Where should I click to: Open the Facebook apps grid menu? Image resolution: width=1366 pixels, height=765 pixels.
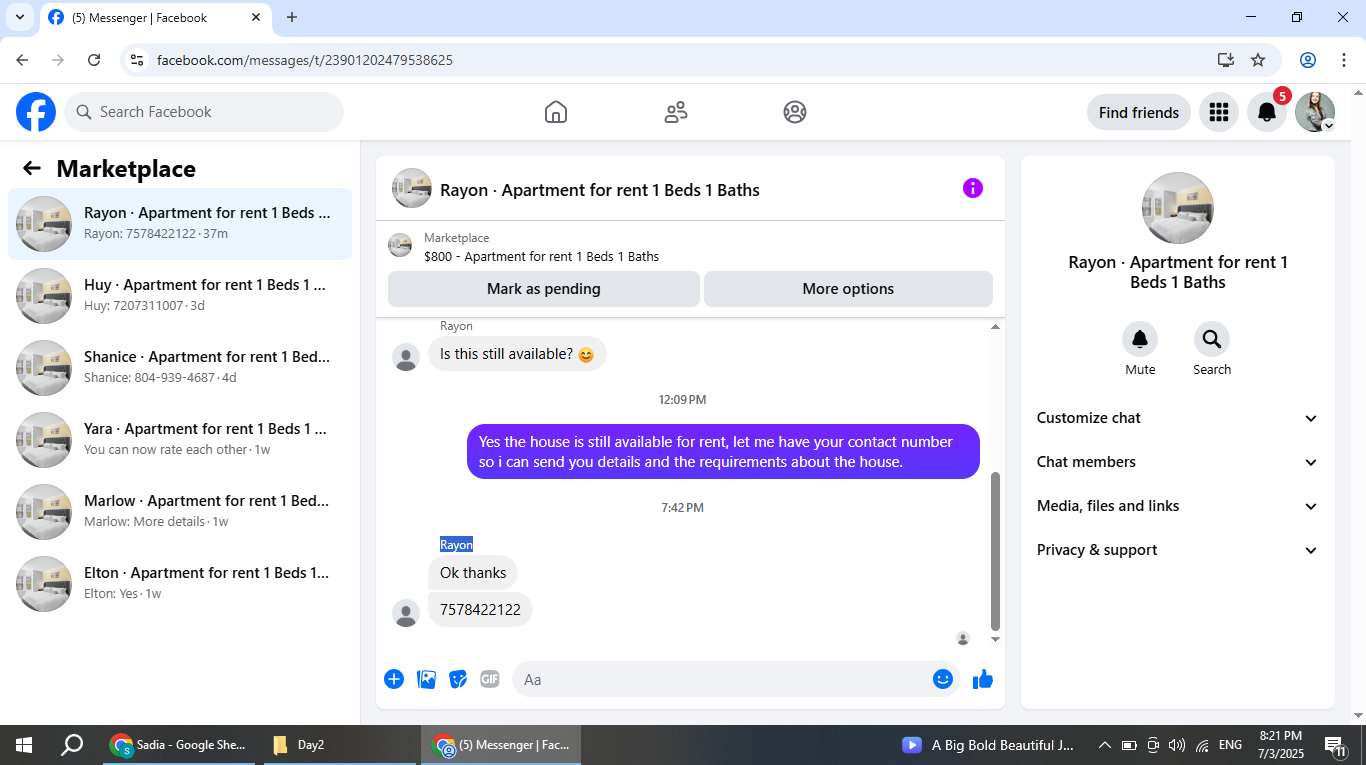1218,112
